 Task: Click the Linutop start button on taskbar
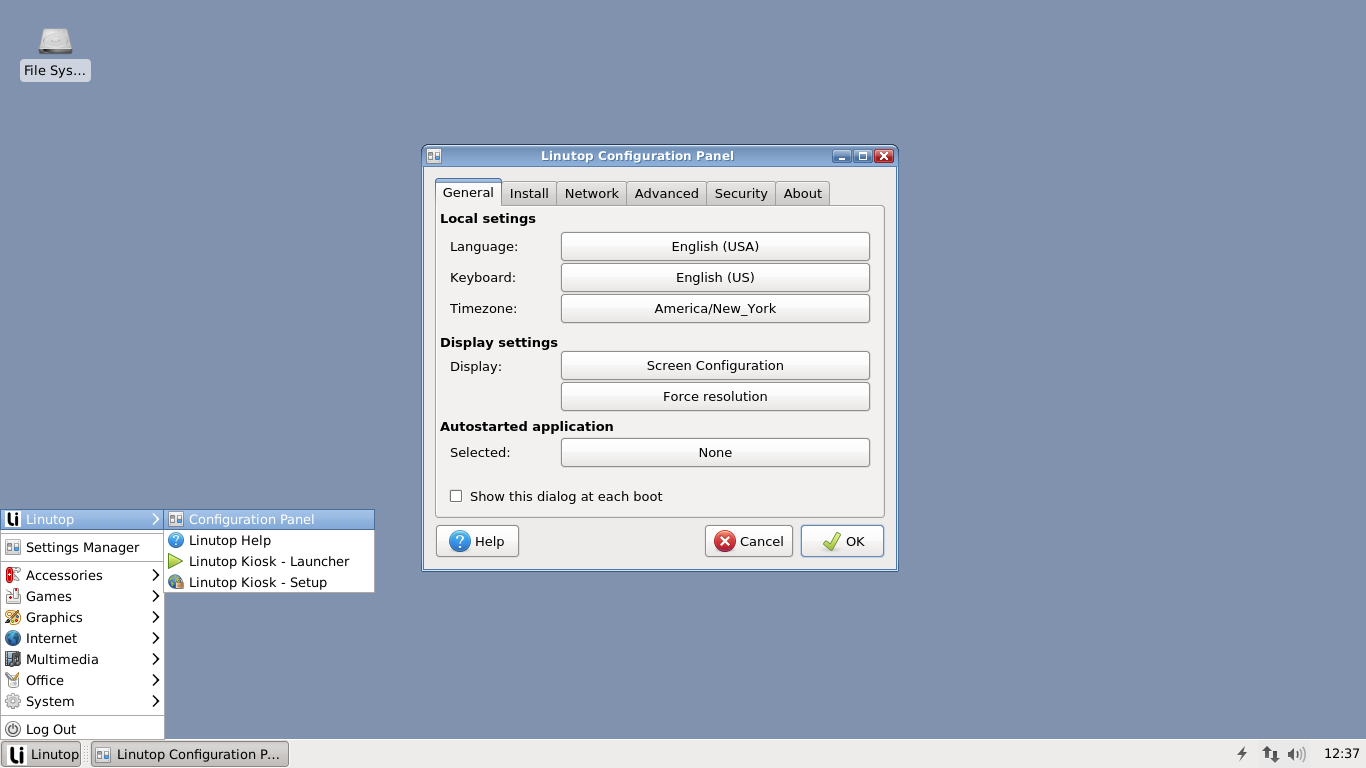pos(41,754)
